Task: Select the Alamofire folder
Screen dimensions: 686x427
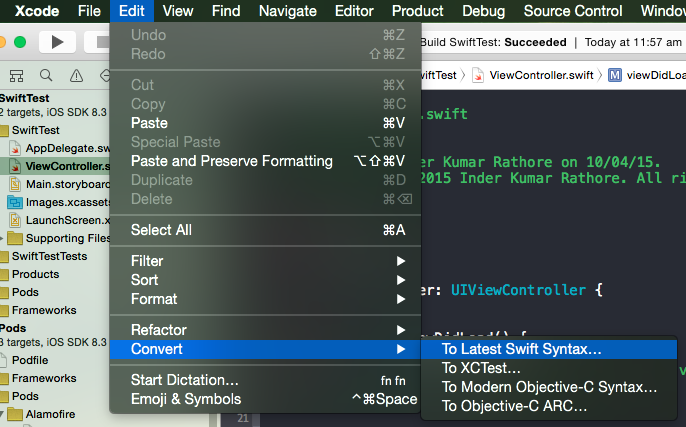Action: tap(44, 414)
